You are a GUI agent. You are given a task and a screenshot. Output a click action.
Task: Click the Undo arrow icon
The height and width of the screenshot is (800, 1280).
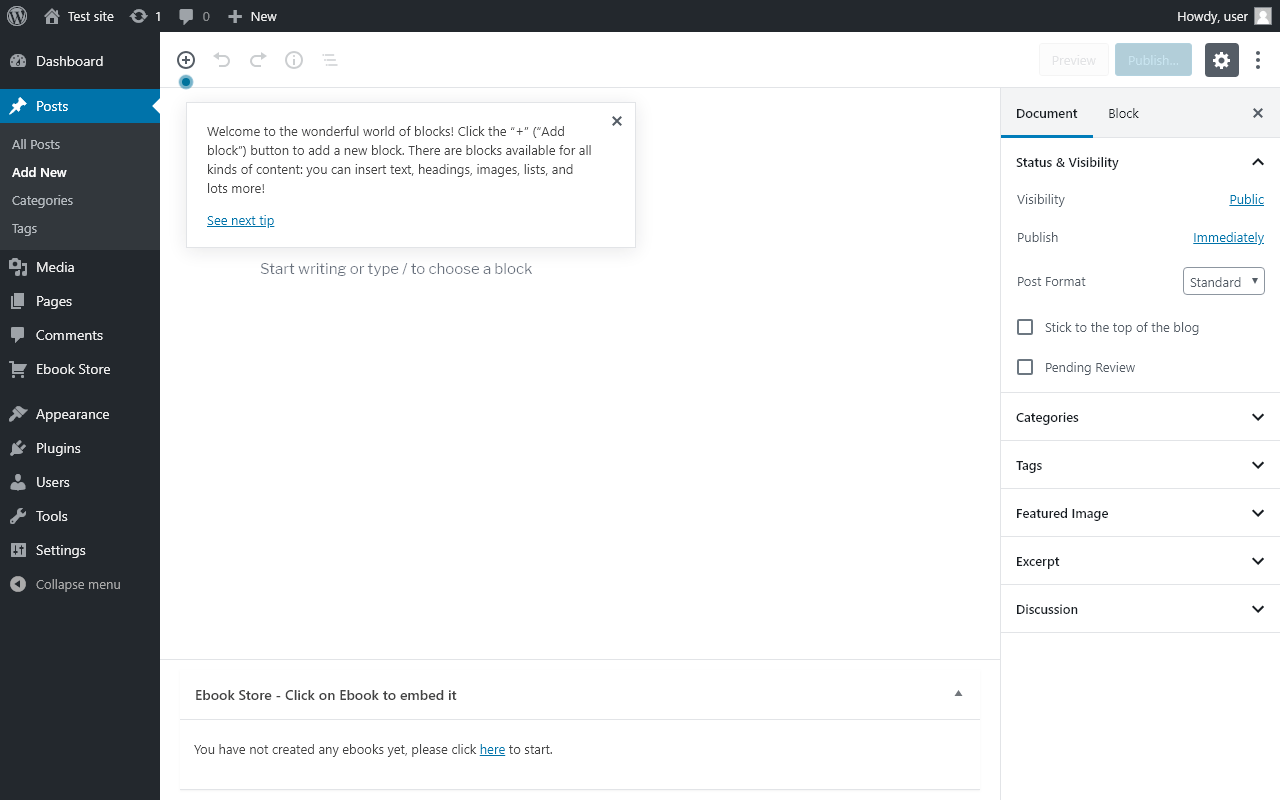tap(222, 60)
